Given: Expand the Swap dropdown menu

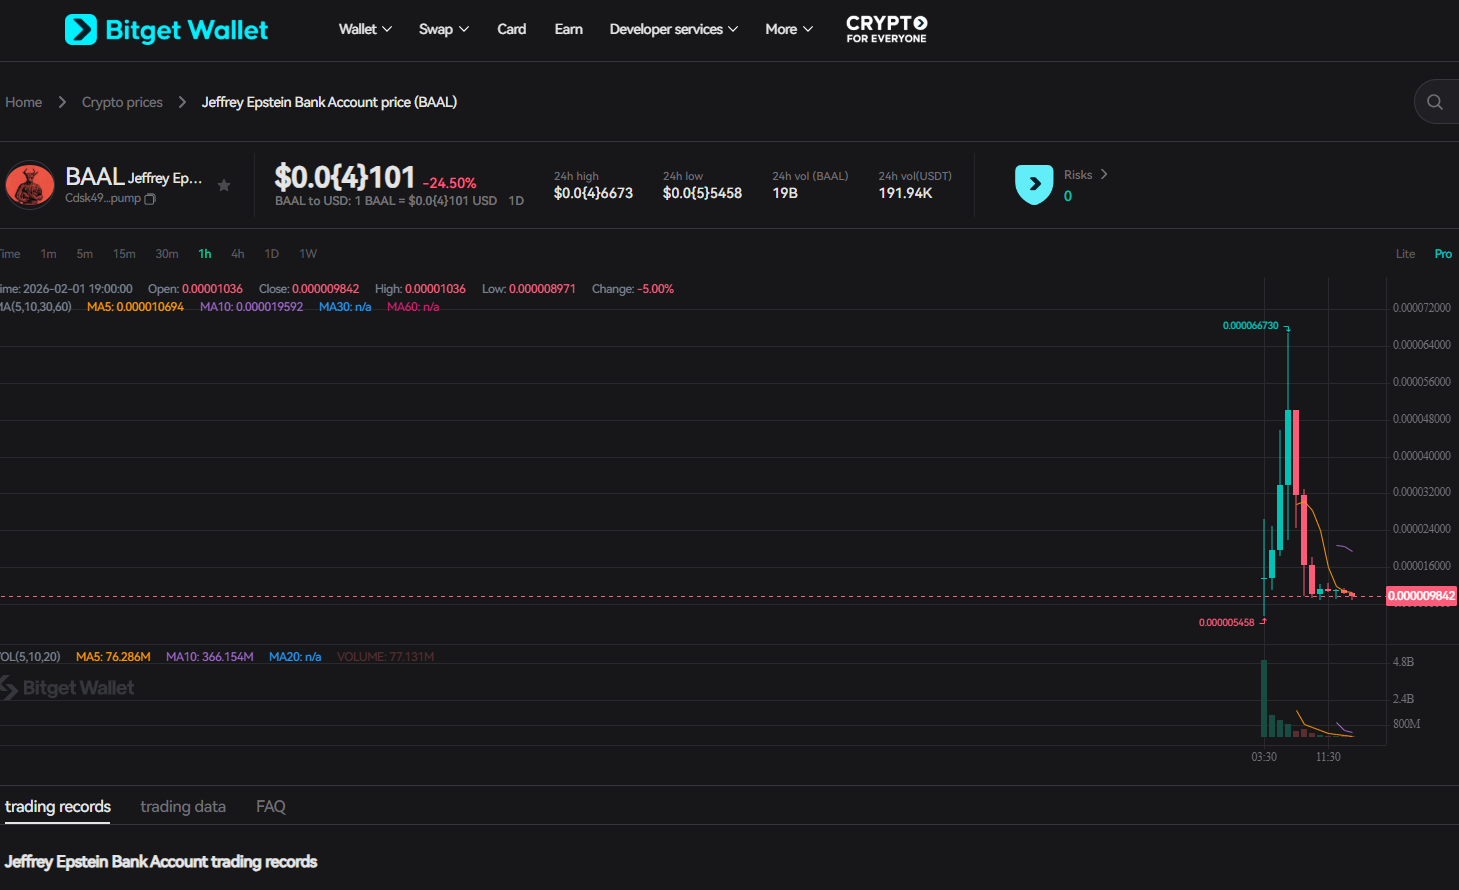Looking at the screenshot, I should tap(443, 29).
